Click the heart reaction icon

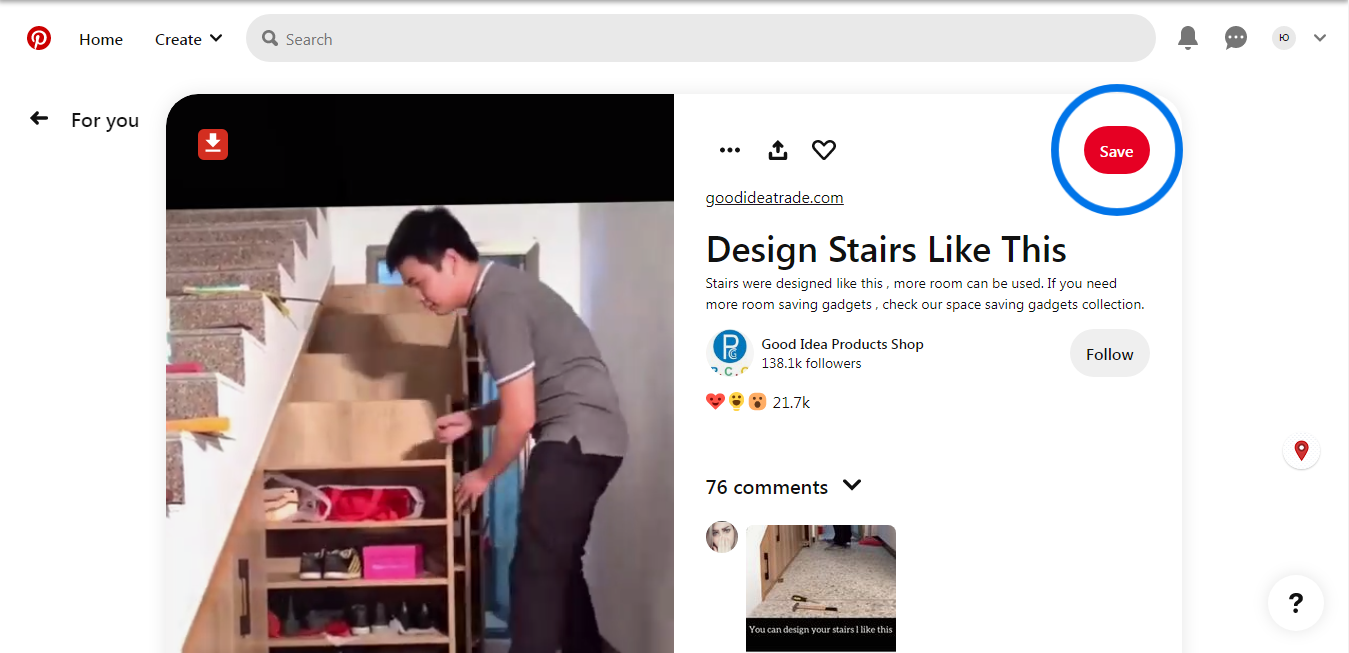click(x=824, y=150)
